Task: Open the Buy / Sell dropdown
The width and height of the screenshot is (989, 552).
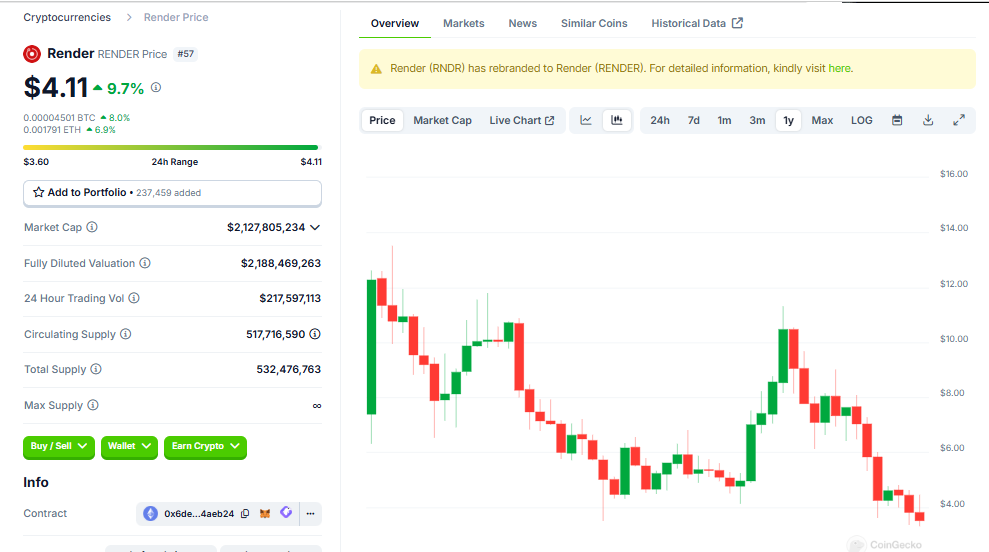Action: point(59,446)
